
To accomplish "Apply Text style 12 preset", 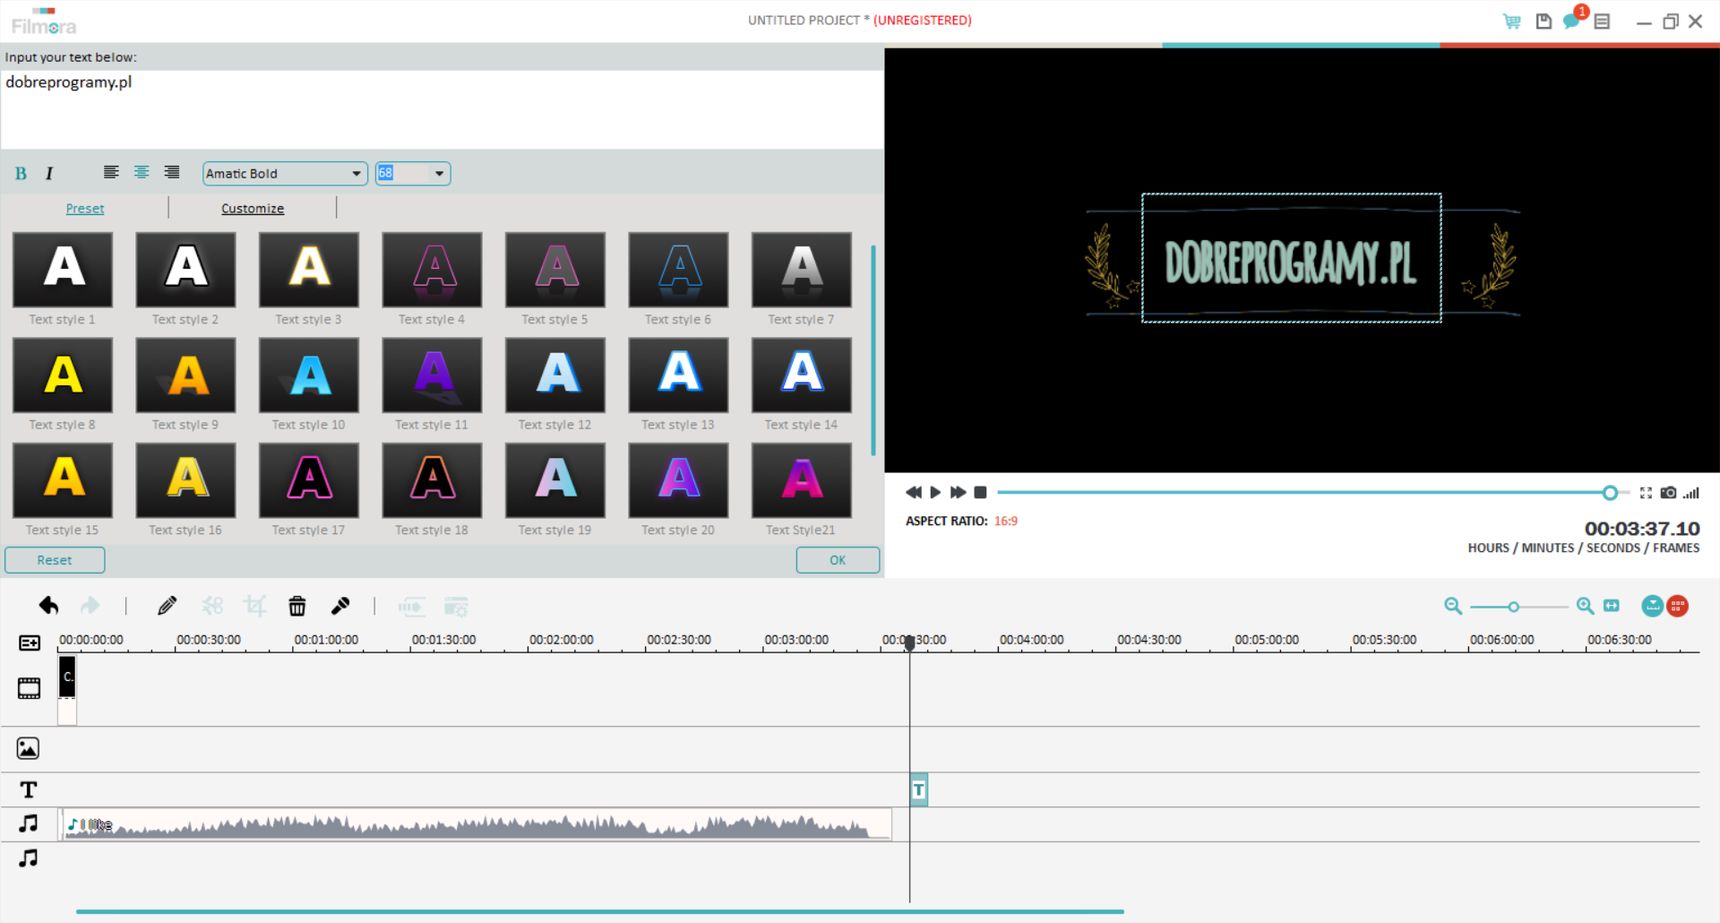I will pyautogui.click(x=555, y=375).
